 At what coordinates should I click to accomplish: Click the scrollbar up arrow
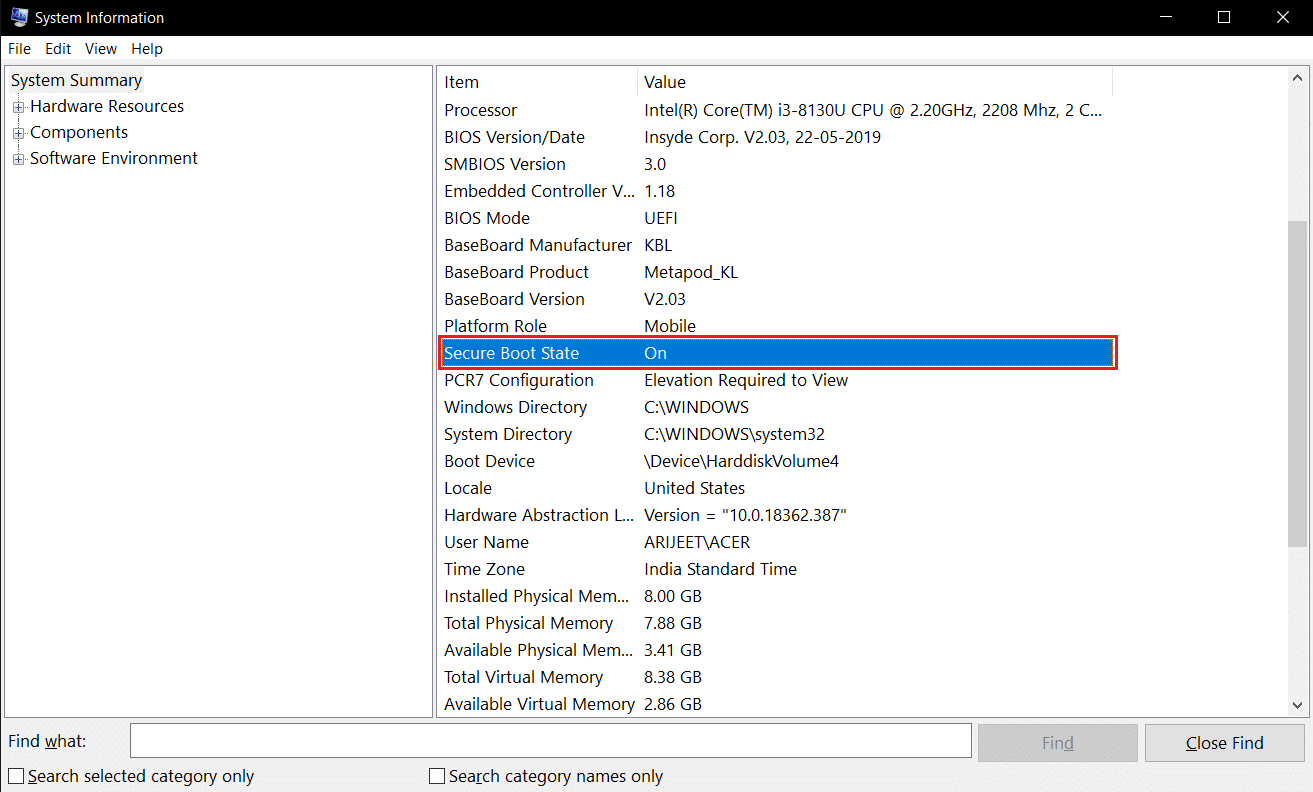click(1297, 80)
